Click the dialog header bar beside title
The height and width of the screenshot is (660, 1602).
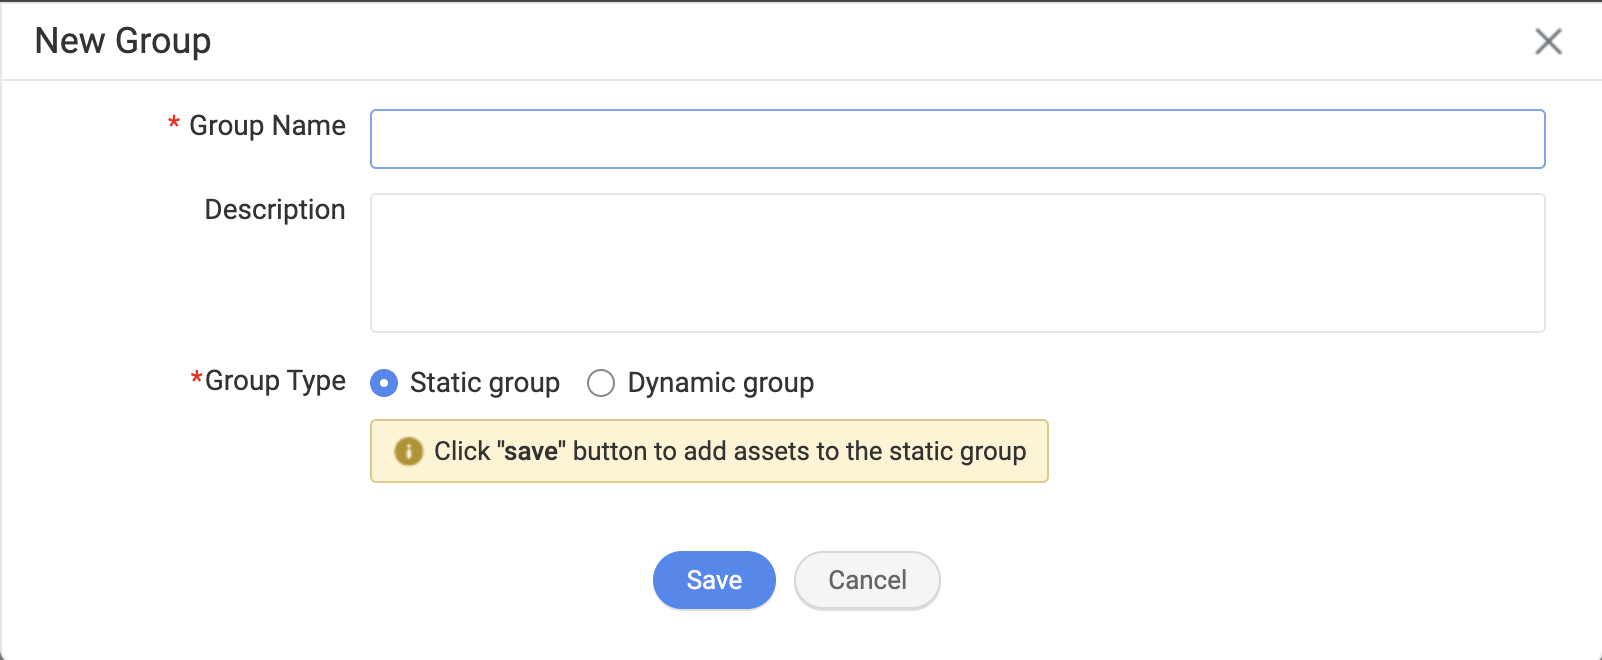coord(800,41)
